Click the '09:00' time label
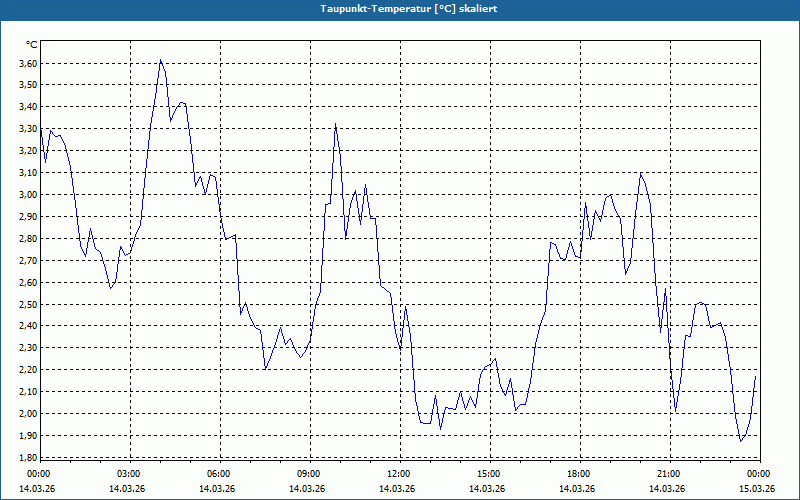This screenshot has width=800, height=500. (309, 474)
